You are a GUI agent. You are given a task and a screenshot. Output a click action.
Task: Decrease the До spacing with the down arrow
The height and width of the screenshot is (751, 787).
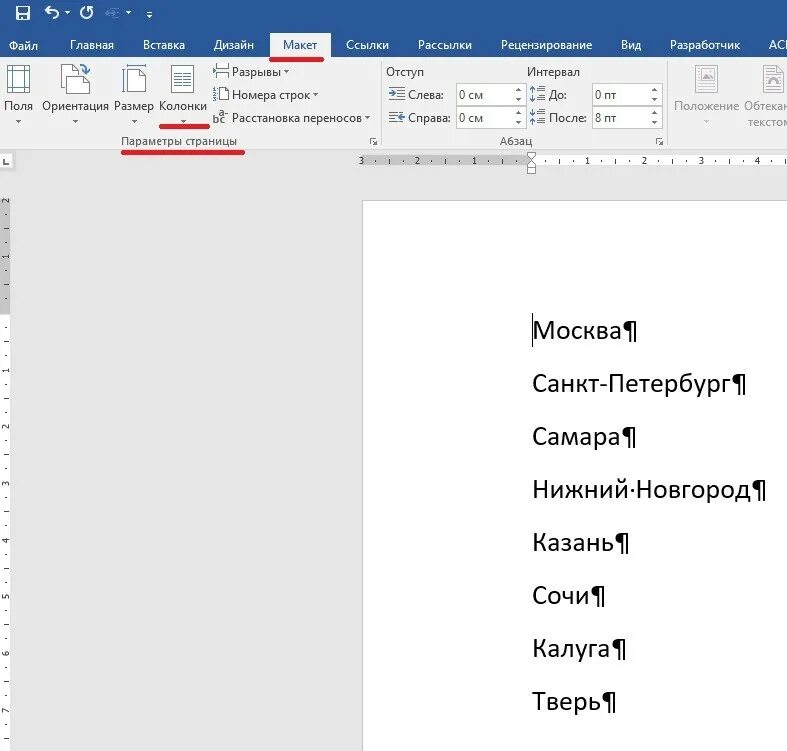(654, 99)
